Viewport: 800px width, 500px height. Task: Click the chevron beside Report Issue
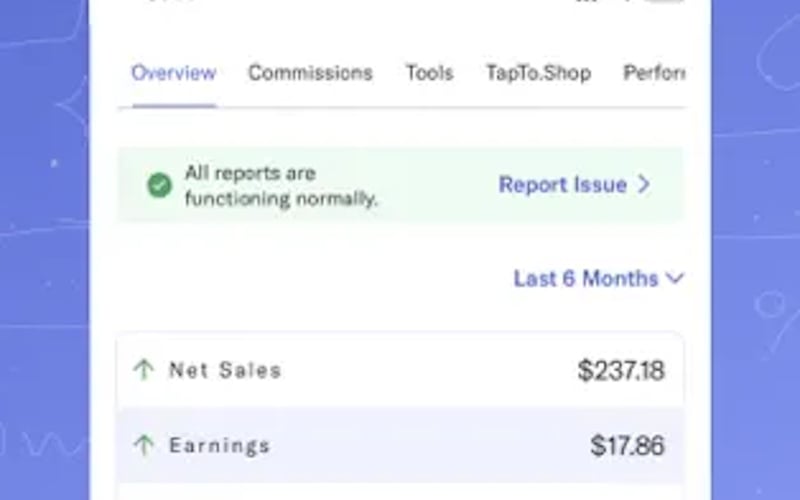644,185
